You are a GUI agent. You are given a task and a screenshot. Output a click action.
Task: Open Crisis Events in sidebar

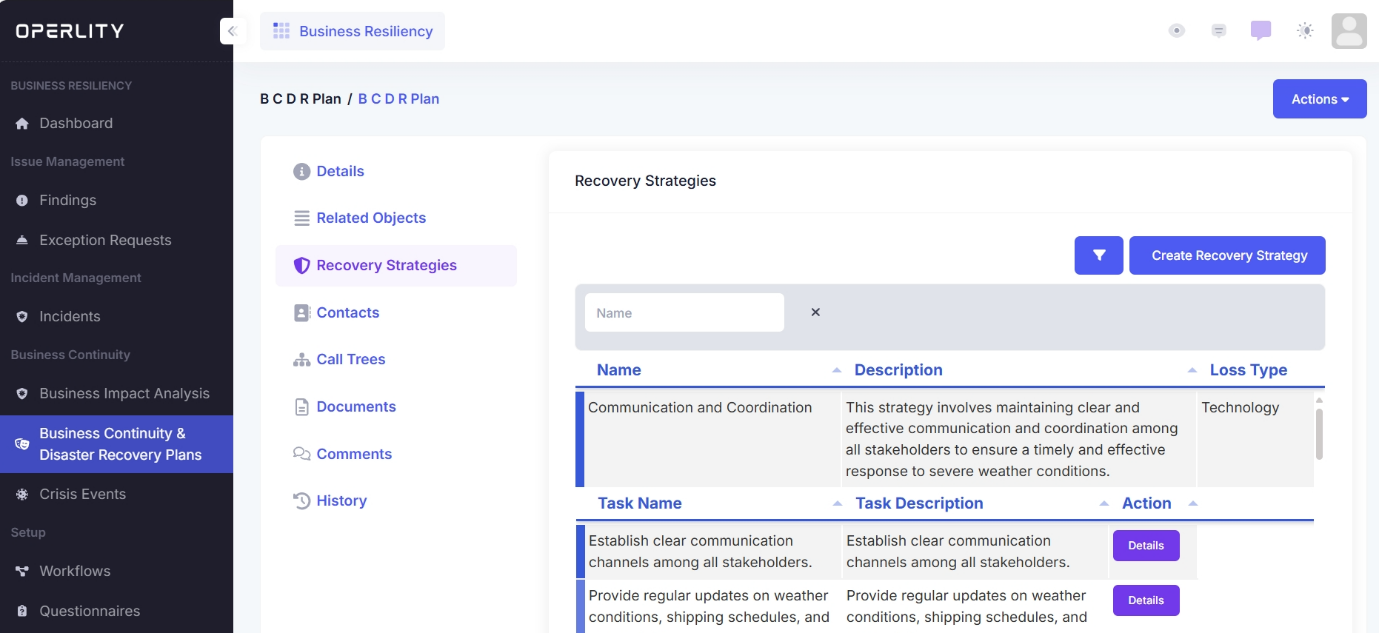point(82,494)
